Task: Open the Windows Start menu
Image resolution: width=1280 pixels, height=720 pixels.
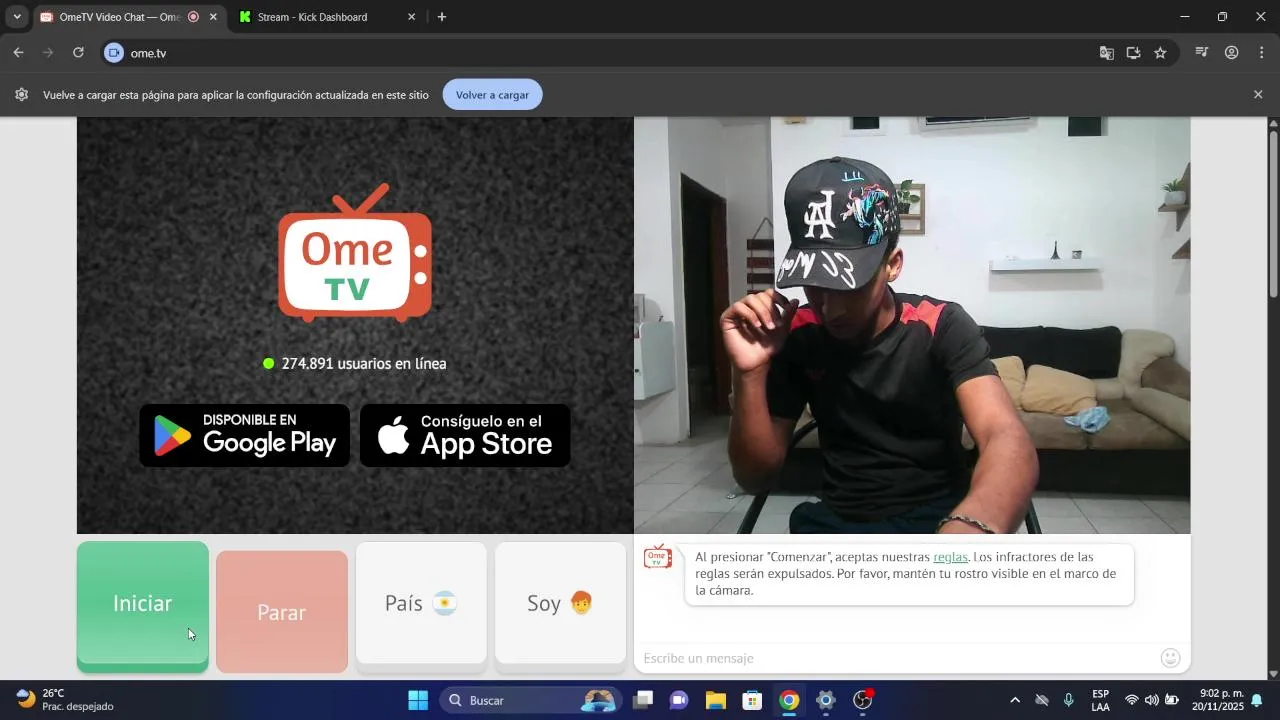Action: coord(418,700)
